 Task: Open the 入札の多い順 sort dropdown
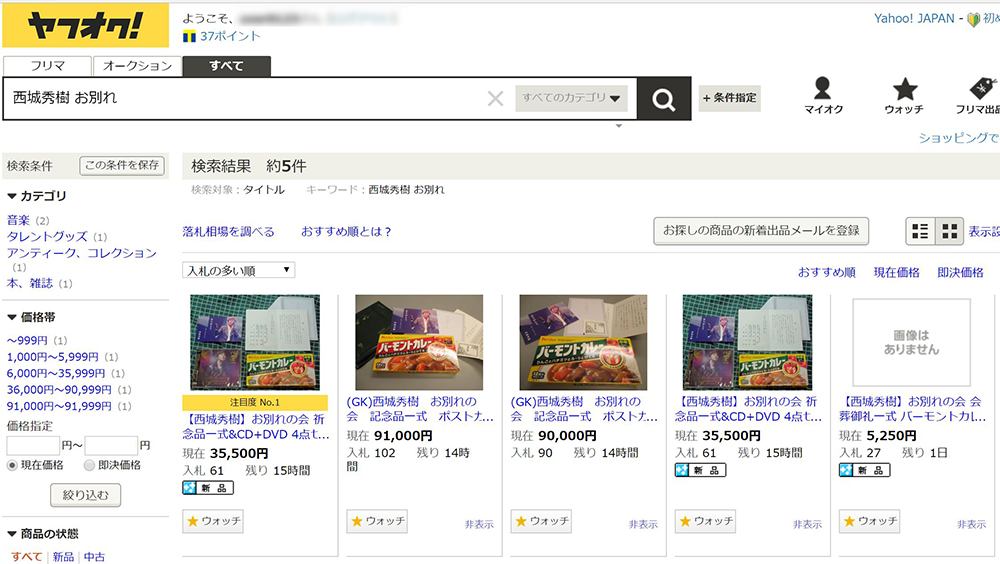tap(239, 270)
